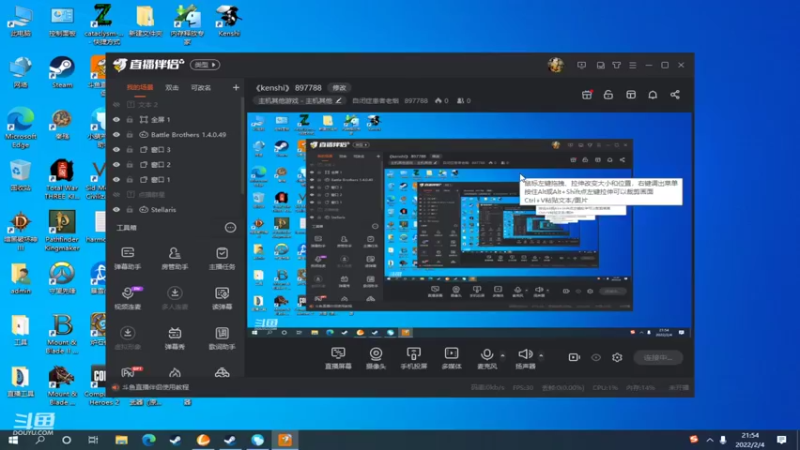Open the gift box icon with red dot

(587, 95)
